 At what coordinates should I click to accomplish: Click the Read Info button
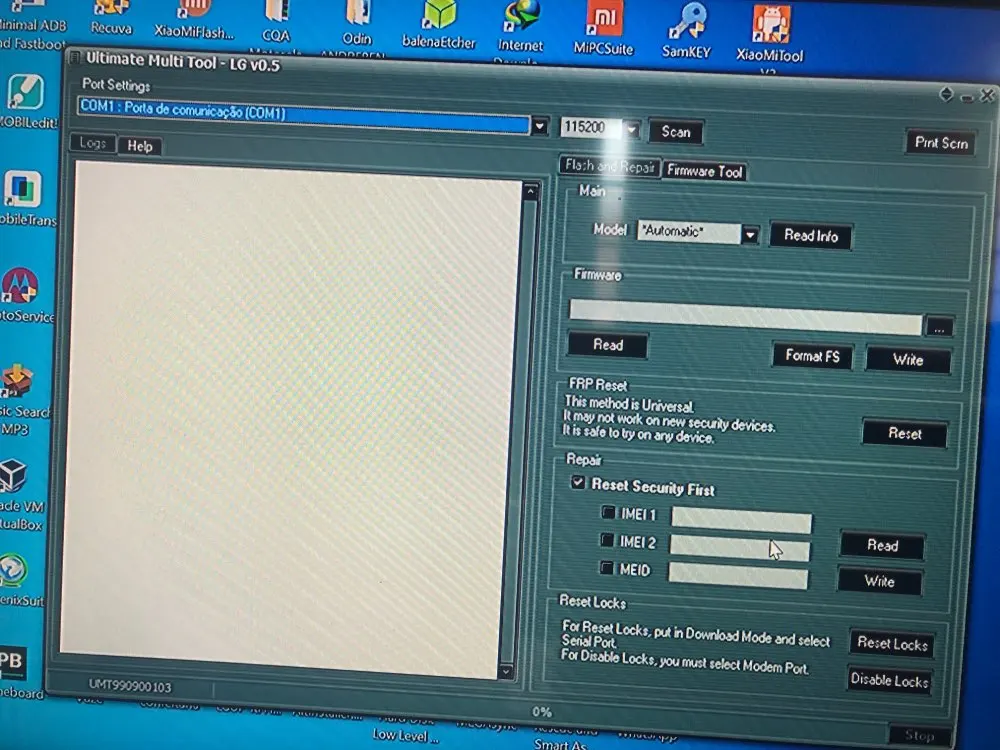click(811, 236)
